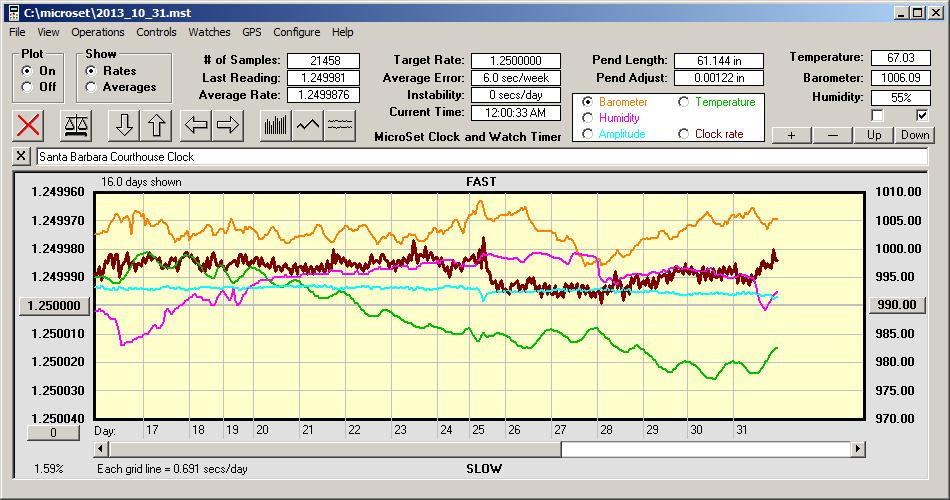
Task: Open the Configure menu
Action: [296, 32]
